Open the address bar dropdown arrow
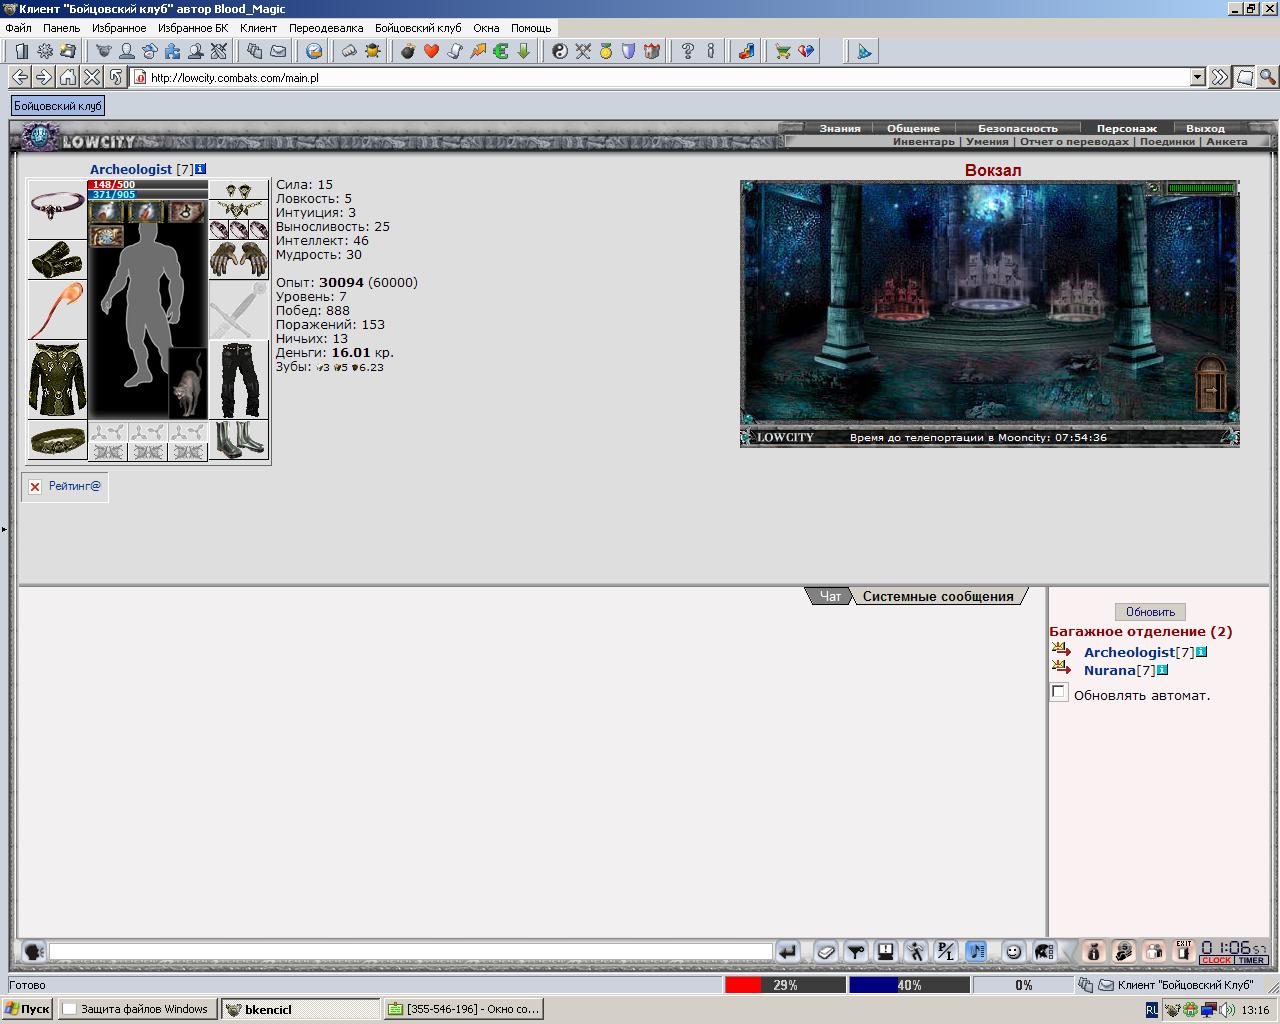The height and width of the screenshot is (1024, 1280). point(1198,77)
